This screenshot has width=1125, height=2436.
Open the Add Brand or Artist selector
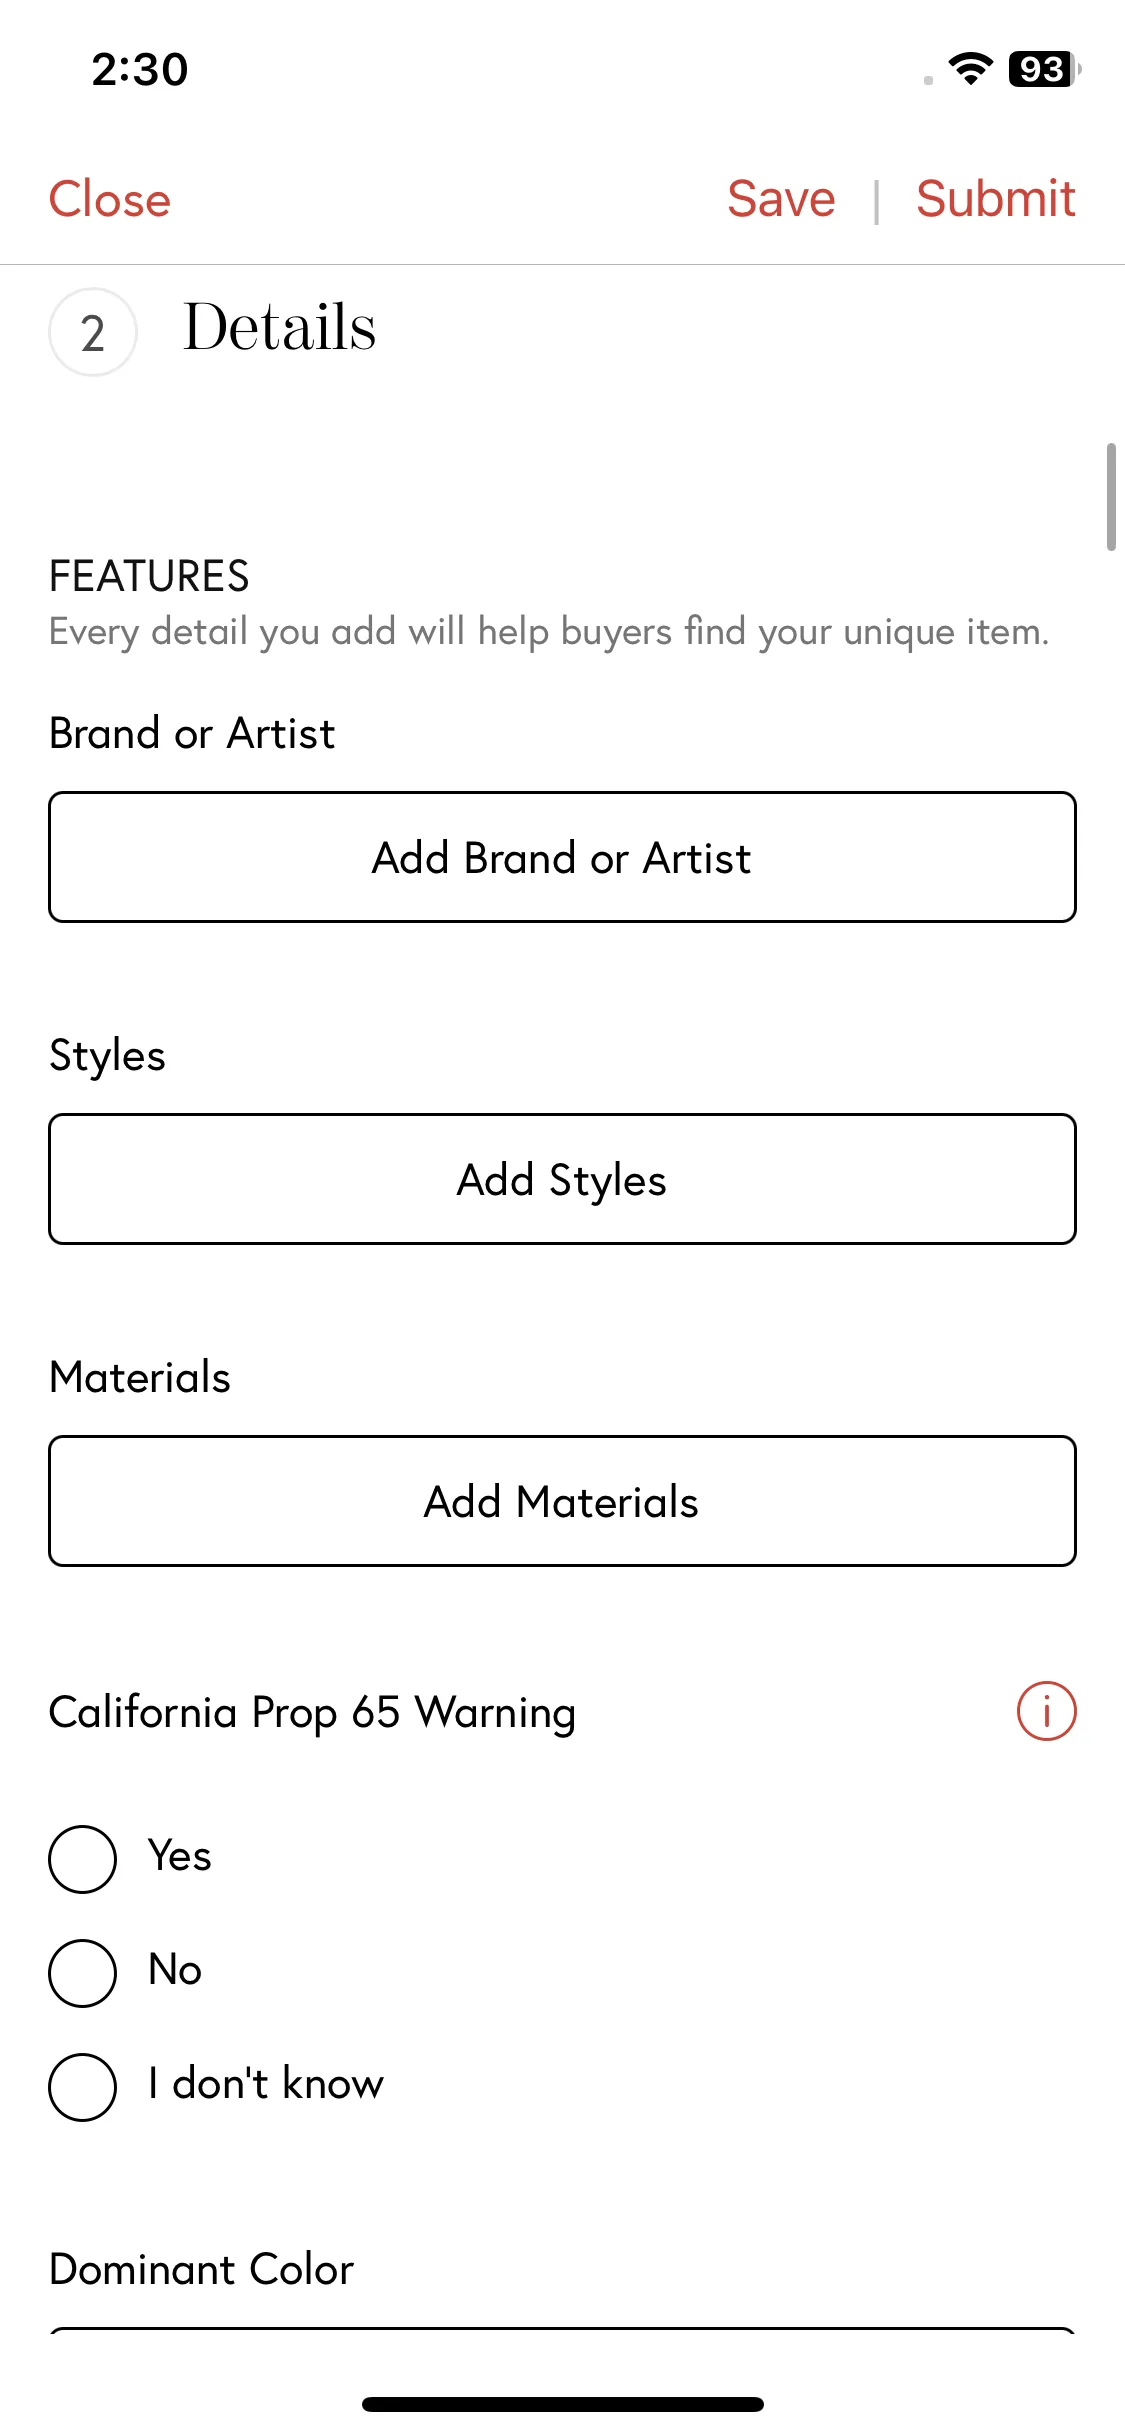click(x=562, y=857)
